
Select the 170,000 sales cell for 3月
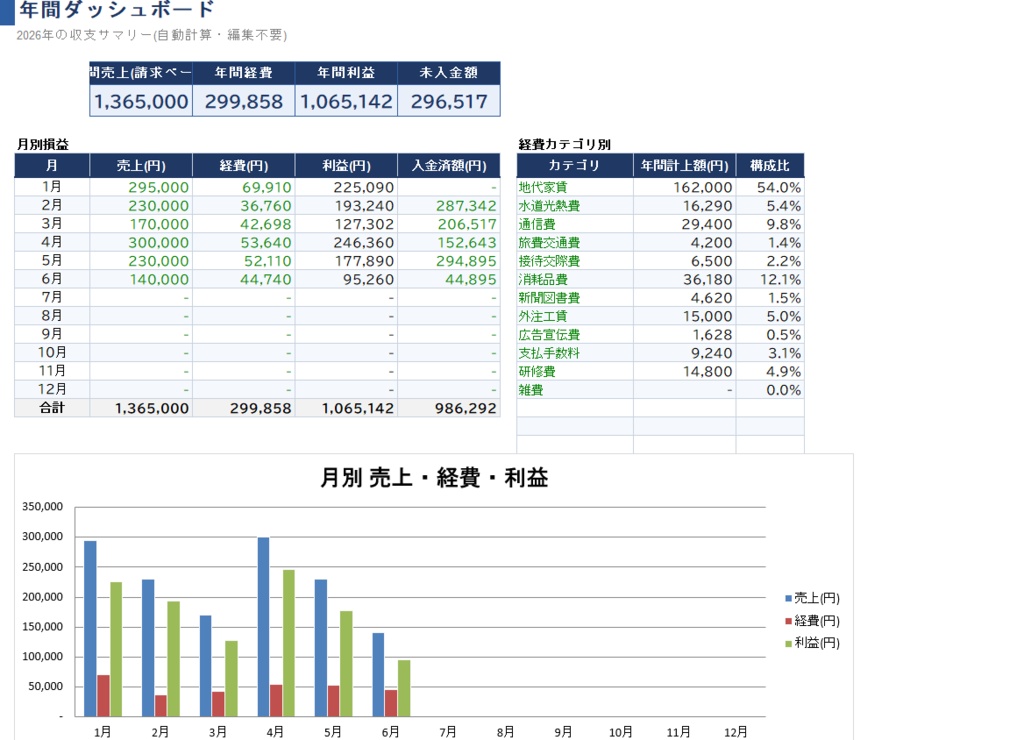click(141, 224)
